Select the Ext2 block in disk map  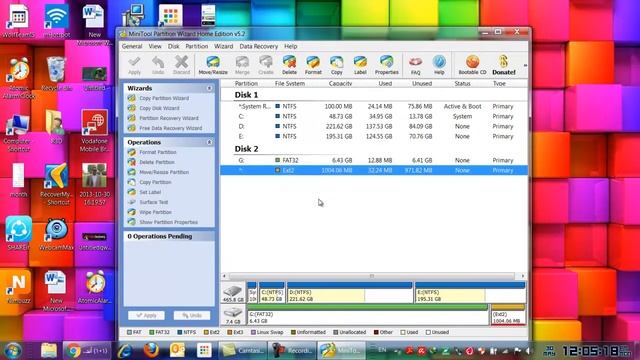pyautogui.click(x=508, y=315)
